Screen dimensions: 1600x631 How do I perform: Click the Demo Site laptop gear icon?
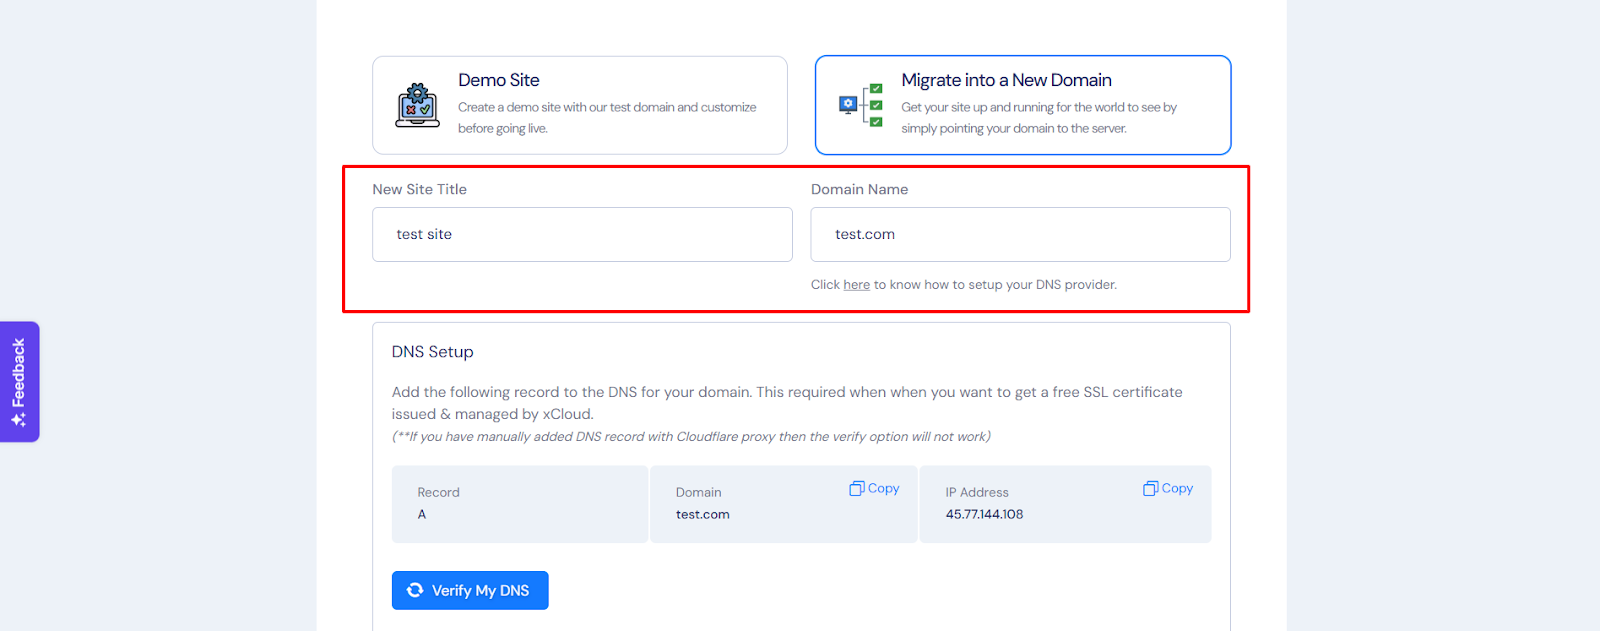tap(417, 105)
